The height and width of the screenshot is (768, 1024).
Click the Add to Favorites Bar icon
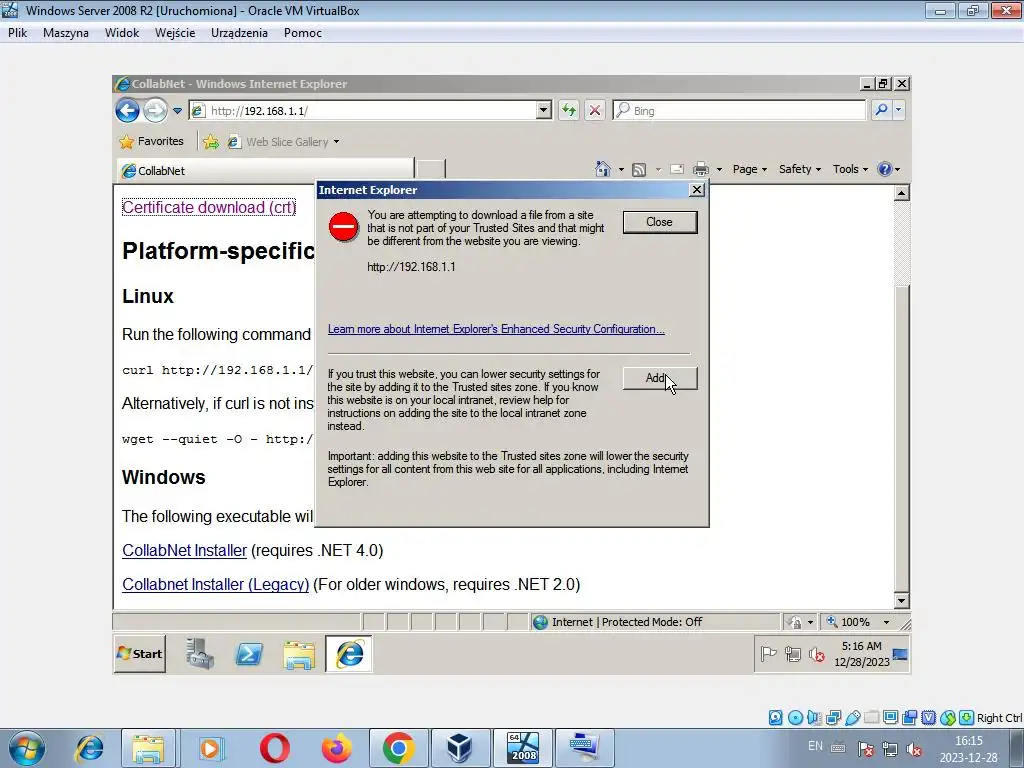[x=211, y=142]
